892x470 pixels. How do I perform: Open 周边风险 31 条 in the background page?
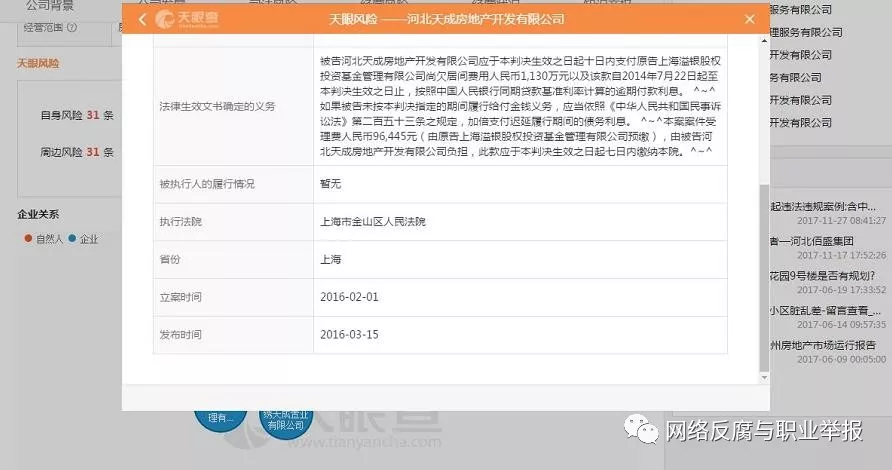click(x=77, y=152)
